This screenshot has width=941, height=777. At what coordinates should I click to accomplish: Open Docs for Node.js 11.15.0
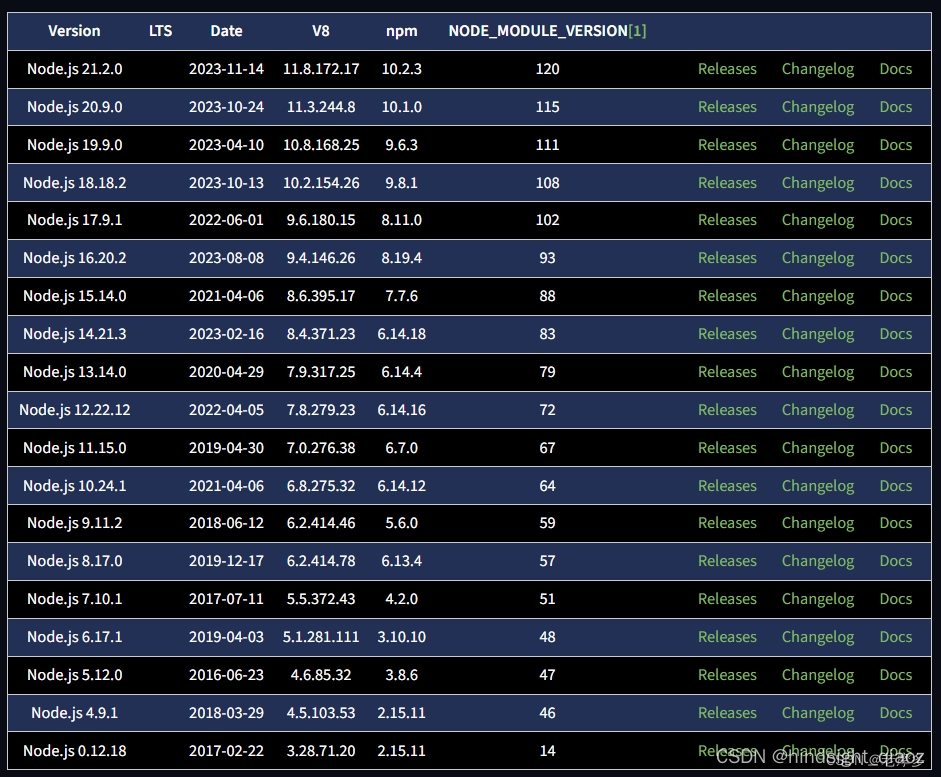(x=895, y=448)
